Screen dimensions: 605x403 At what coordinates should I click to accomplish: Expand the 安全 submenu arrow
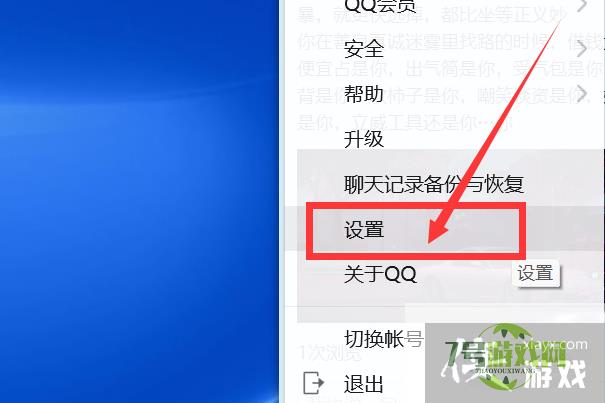click(582, 49)
